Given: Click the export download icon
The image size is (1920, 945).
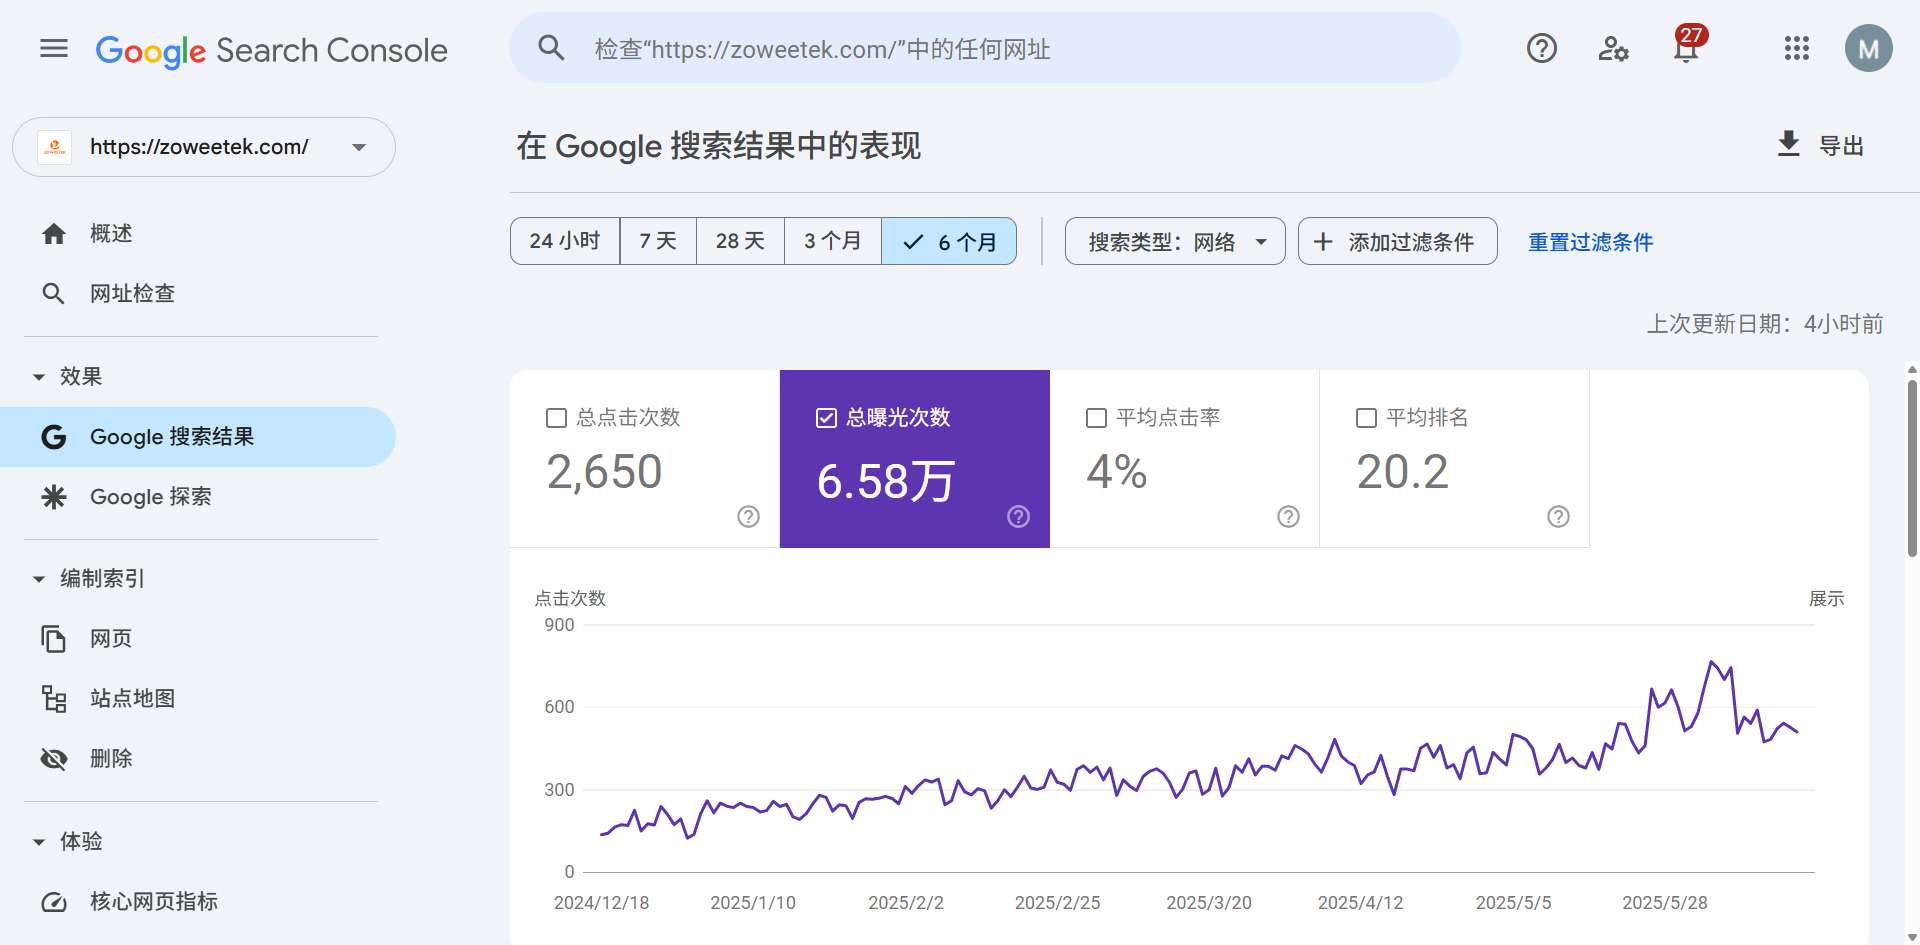Looking at the screenshot, I should tap(1789, 144).
